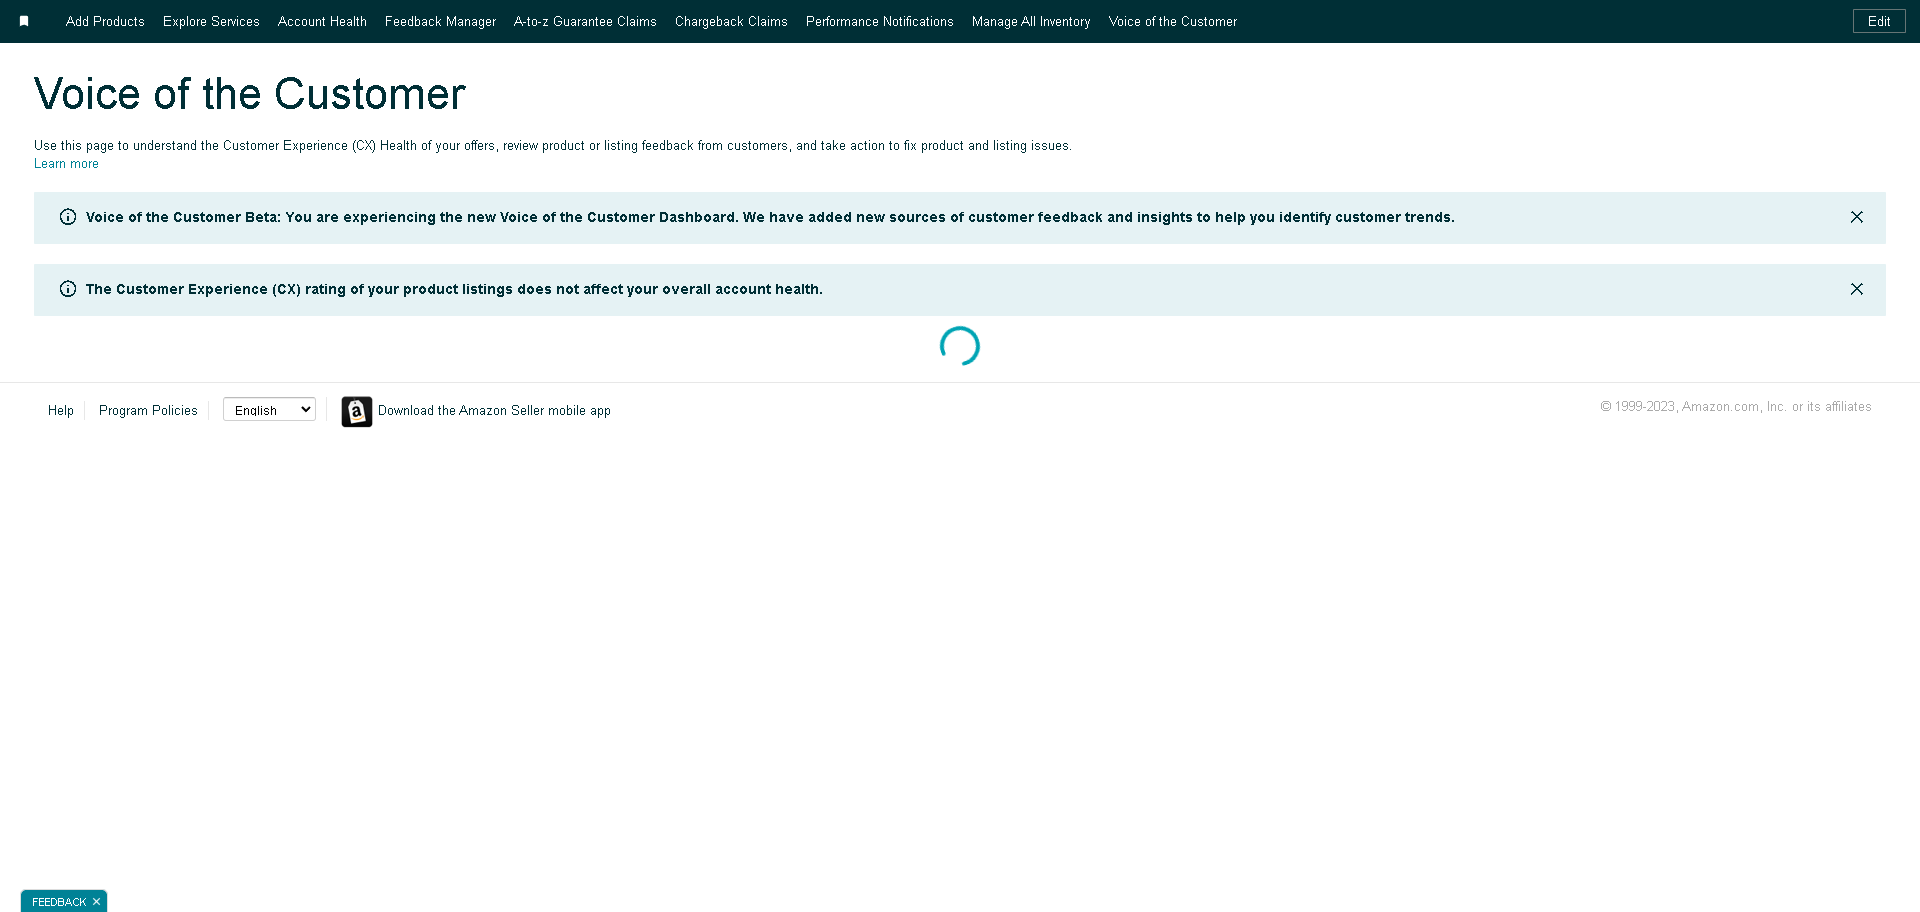This screenshot has height=912, width=1920.
Task: Navigate to Feedback Manager
Action: (440, 21)
